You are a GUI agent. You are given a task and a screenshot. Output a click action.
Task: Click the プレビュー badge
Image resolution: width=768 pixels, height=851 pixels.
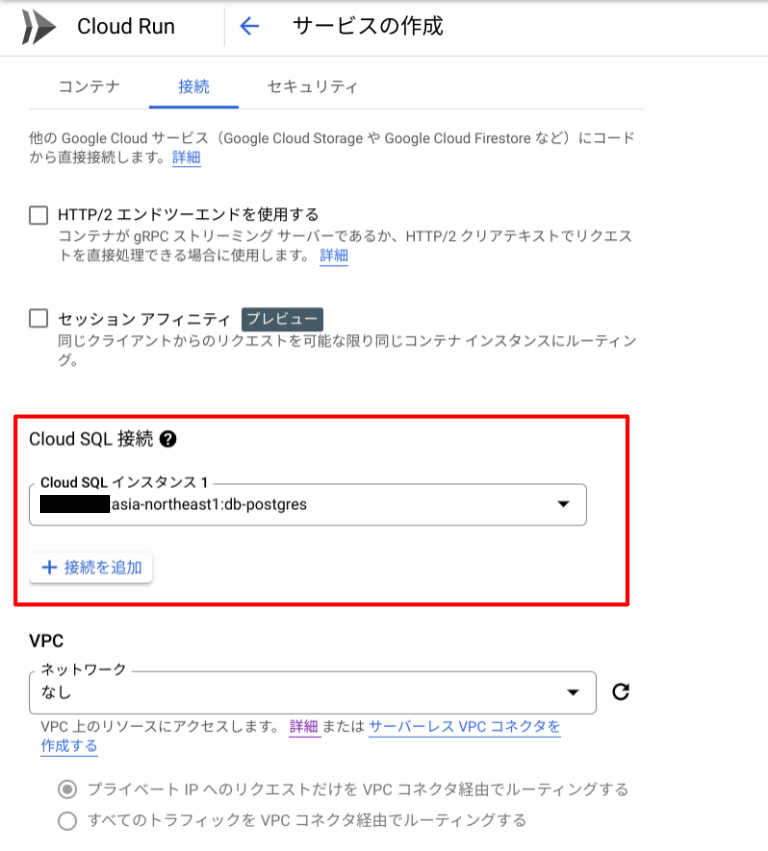282,319
